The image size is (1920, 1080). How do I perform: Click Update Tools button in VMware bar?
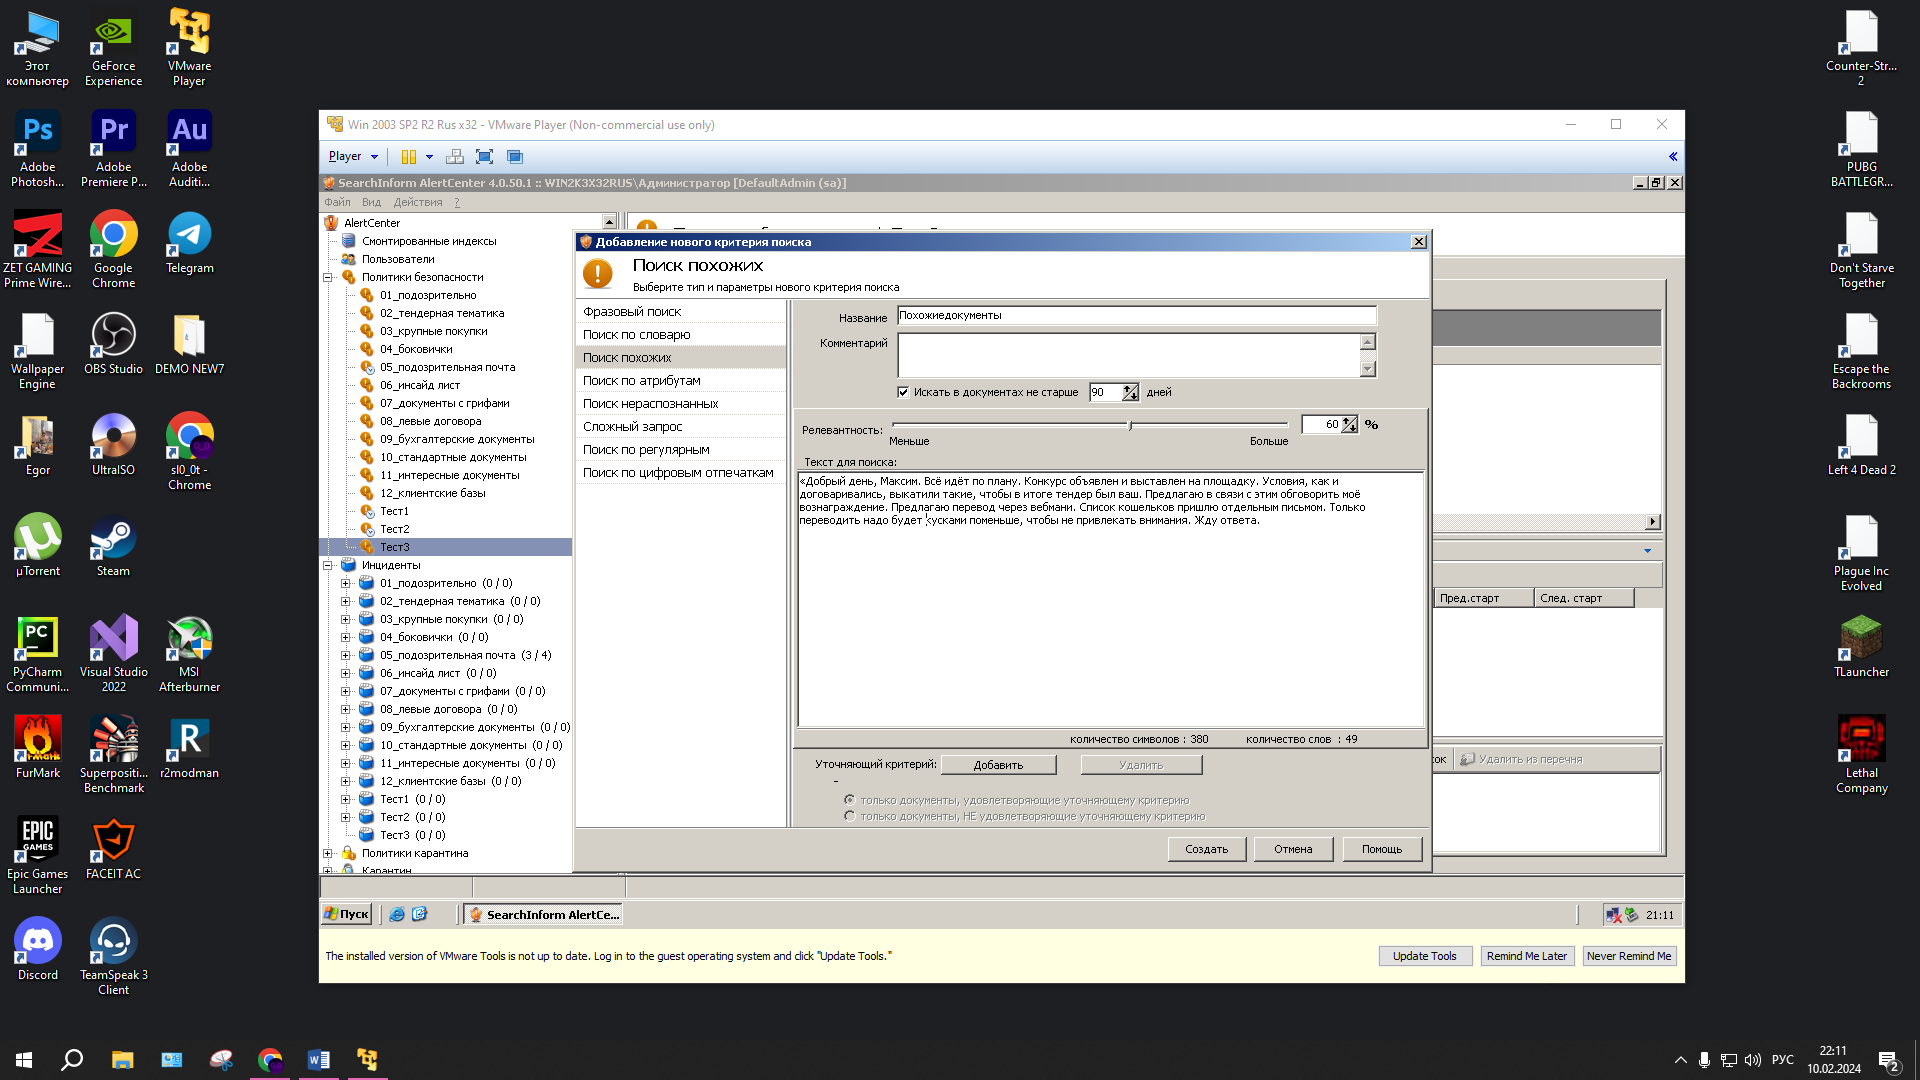(x=1424, y=956)
